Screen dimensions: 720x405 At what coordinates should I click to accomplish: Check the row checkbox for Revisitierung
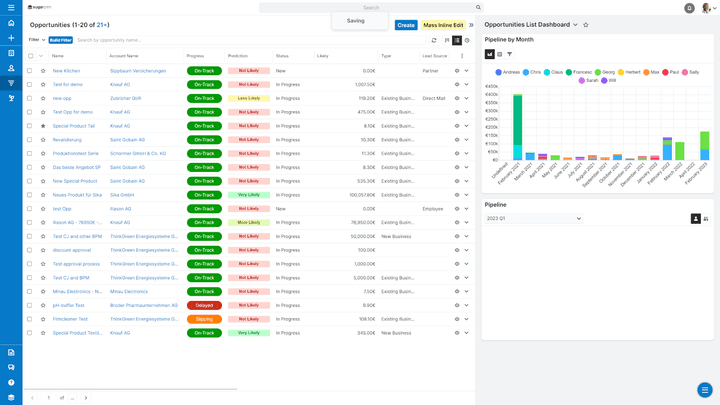click(x=30, y=140)
